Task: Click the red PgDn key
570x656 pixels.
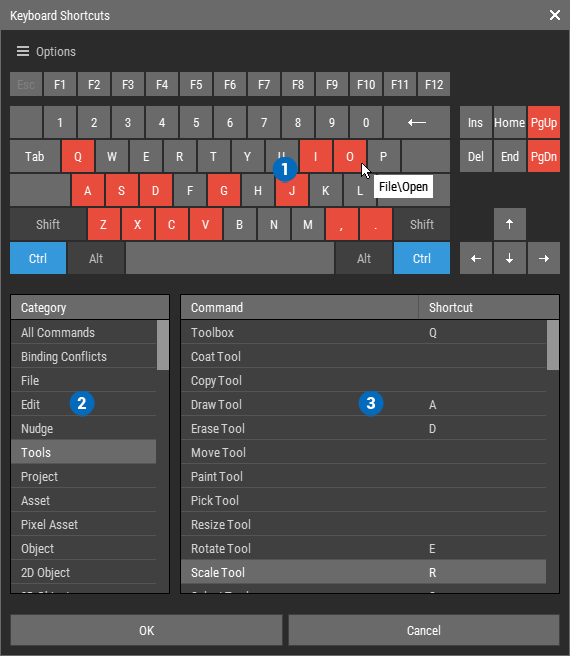Action: coord(544,156)
